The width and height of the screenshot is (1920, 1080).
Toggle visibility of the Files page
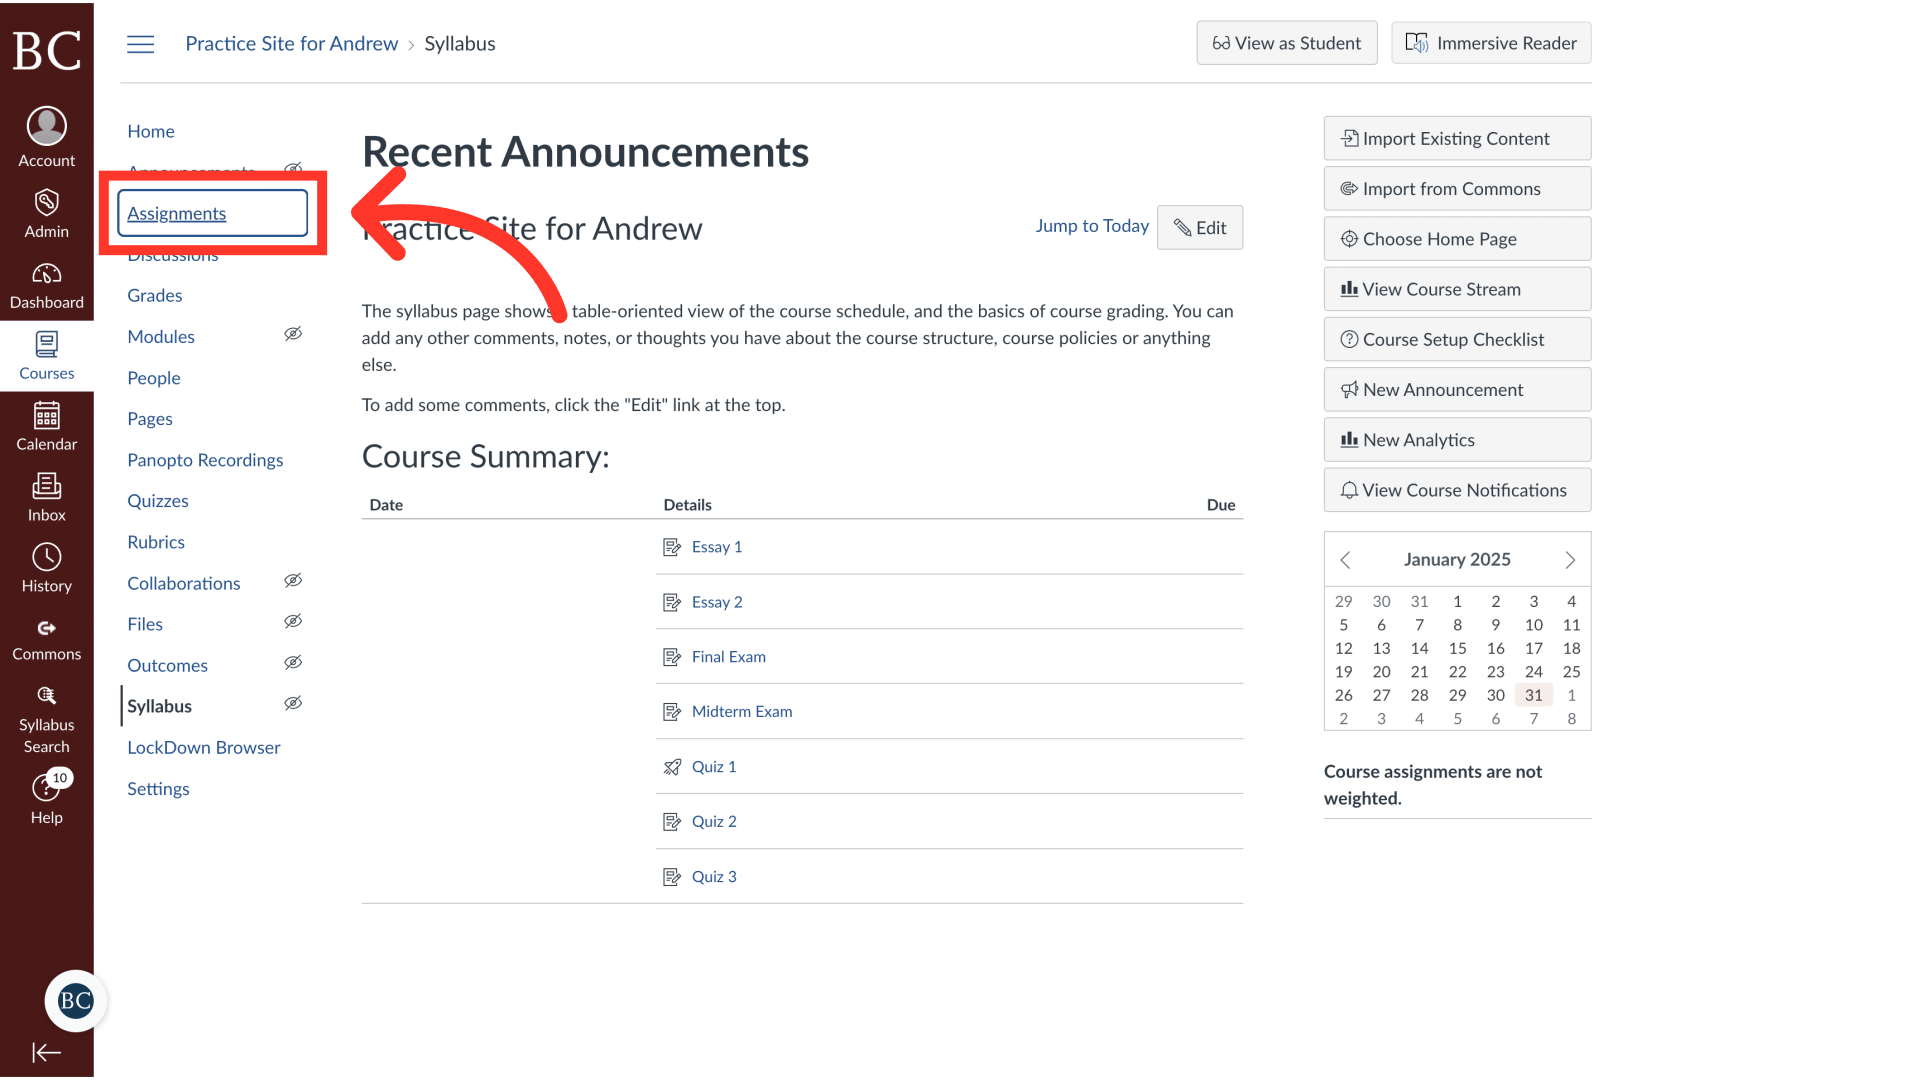293,621
